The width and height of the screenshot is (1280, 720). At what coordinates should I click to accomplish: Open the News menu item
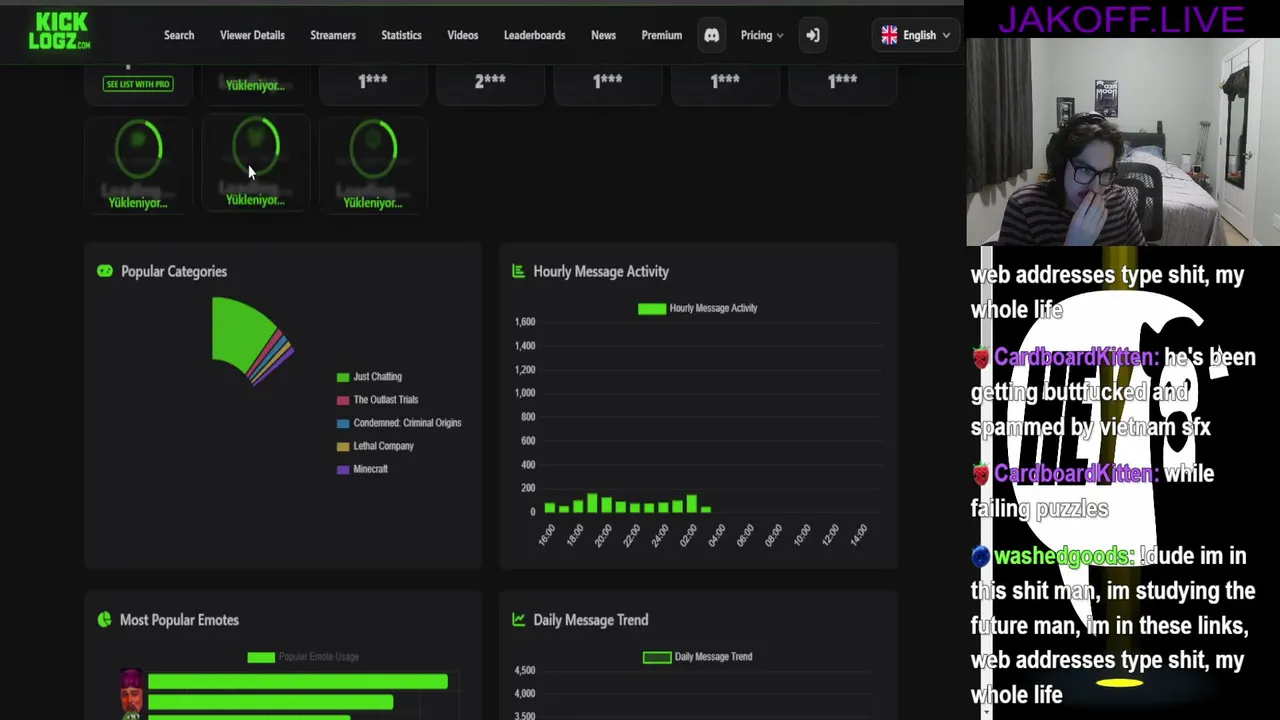[603, 35]
